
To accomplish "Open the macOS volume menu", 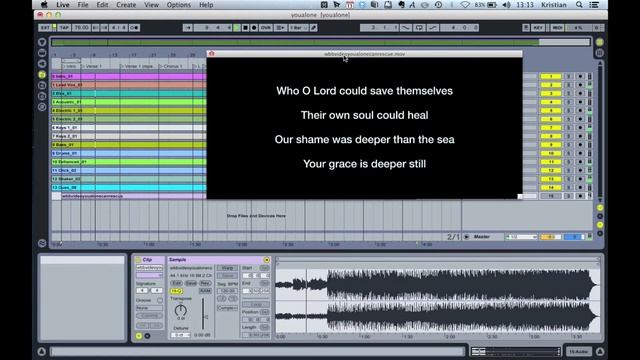I will 506,5.
